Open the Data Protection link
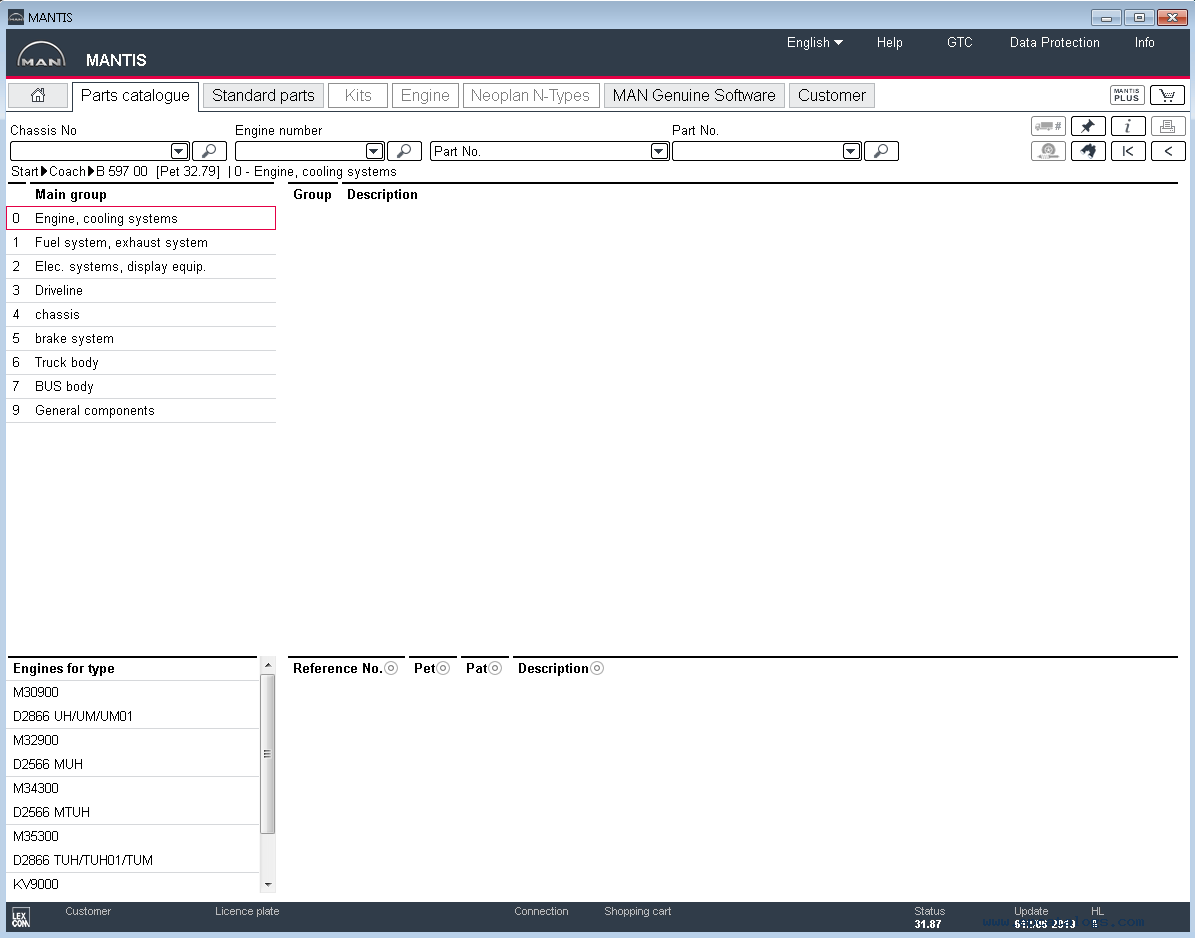Screen dimensions: 1195x938 click(x=1054, y=43)
